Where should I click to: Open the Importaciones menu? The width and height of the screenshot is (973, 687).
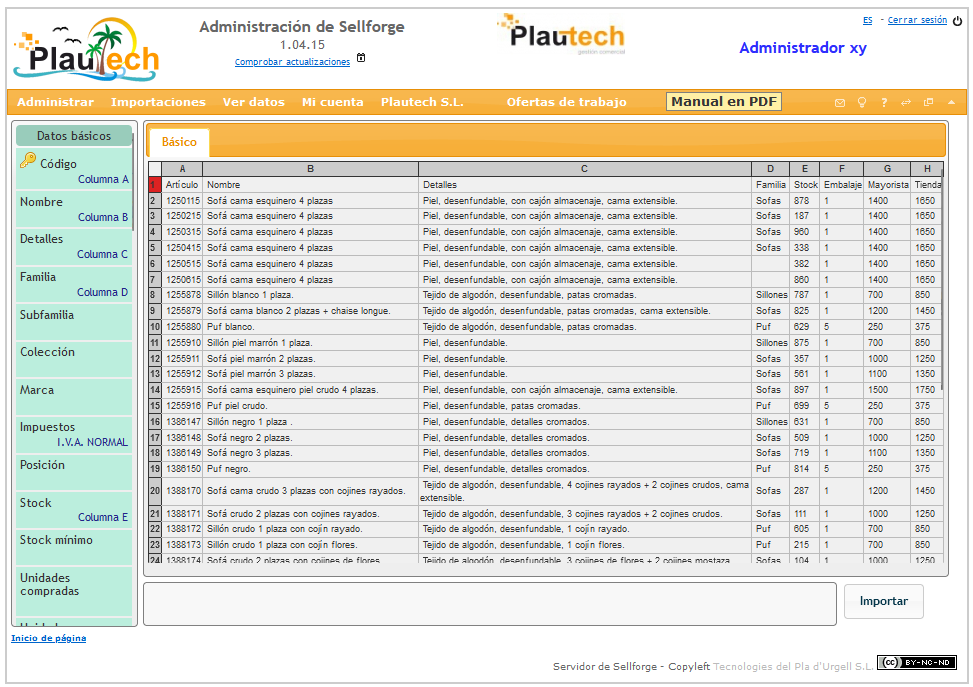click(x=158, y=102)
